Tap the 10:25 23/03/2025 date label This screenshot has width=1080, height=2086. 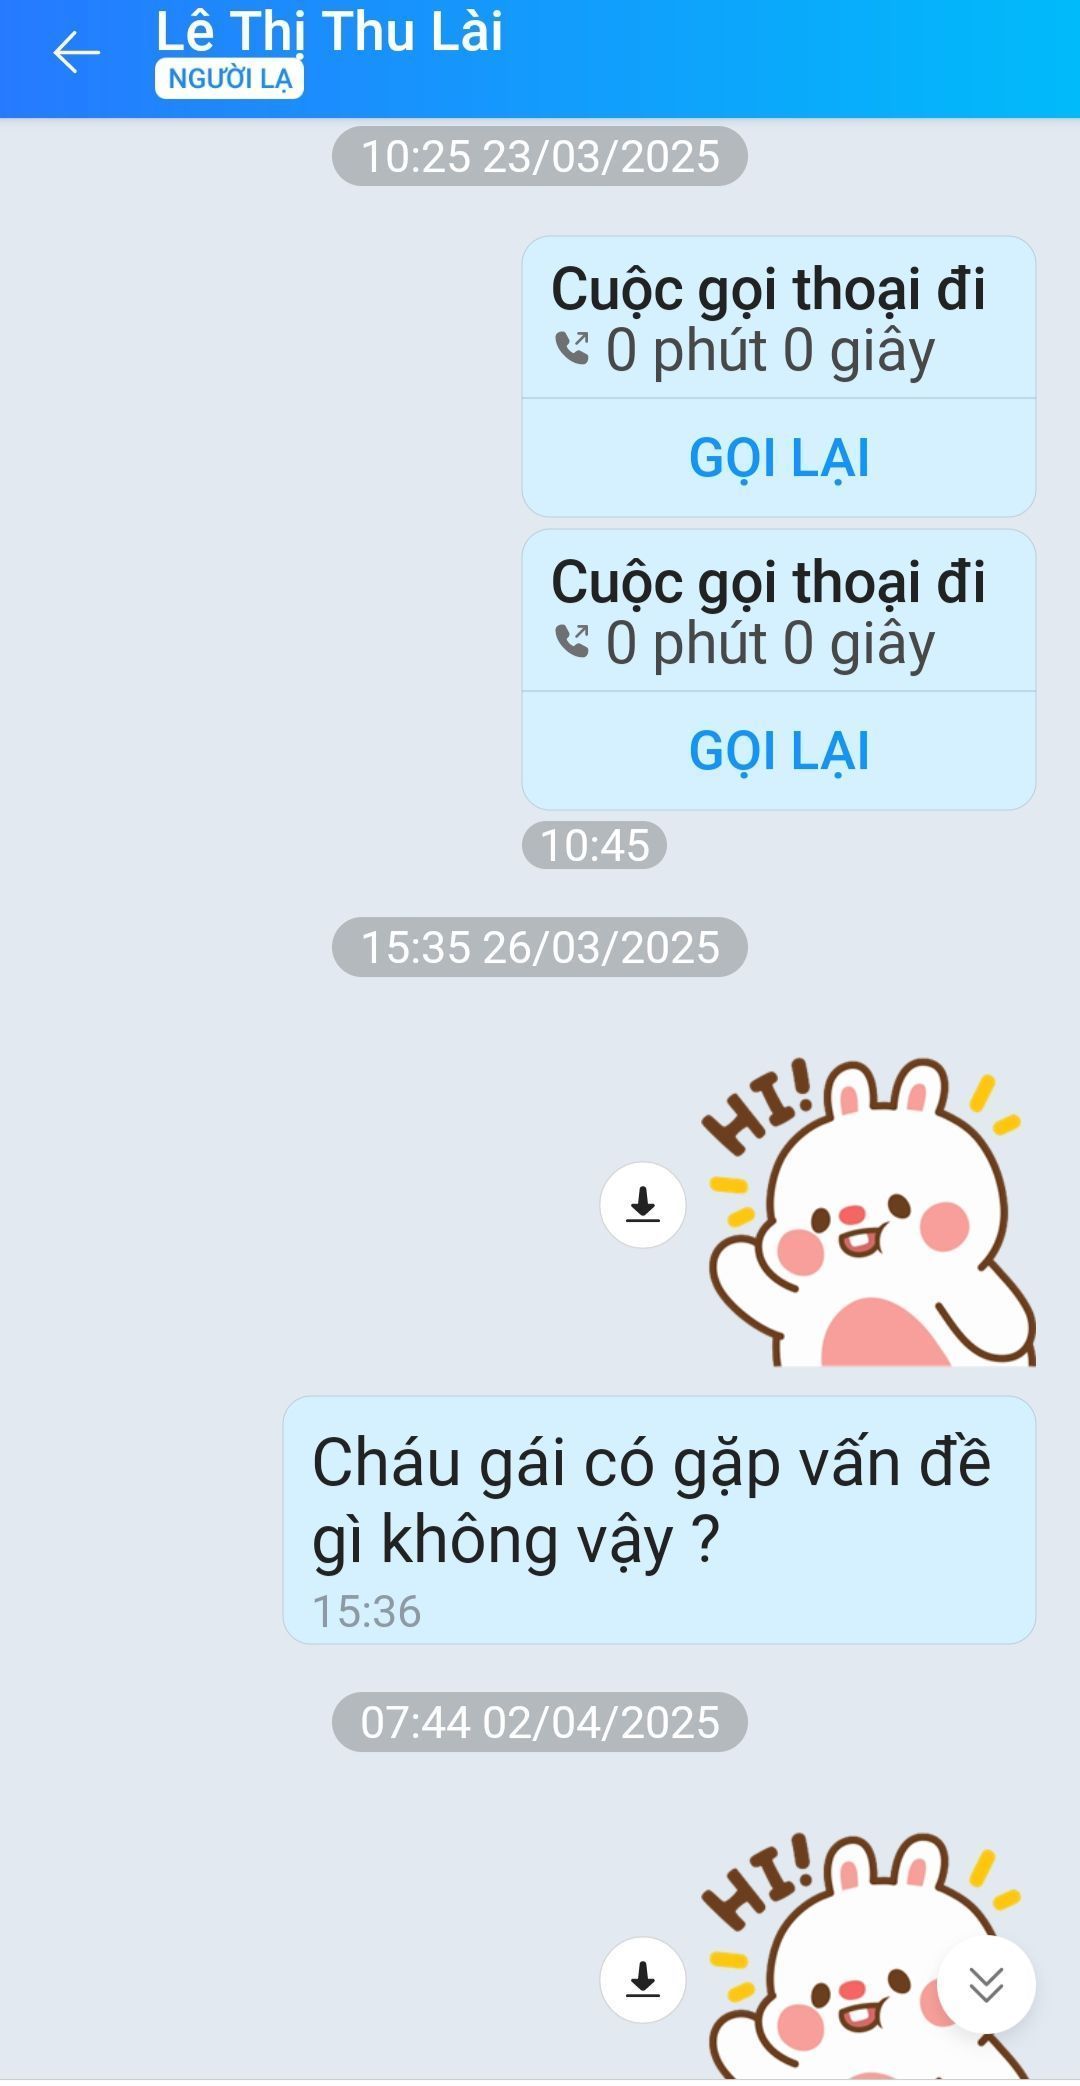click(540, 156)
